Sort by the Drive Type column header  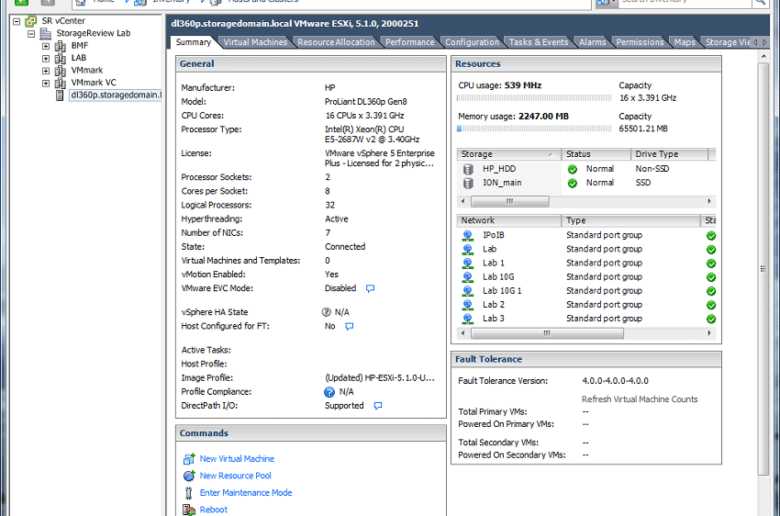(x=669, y=154)
